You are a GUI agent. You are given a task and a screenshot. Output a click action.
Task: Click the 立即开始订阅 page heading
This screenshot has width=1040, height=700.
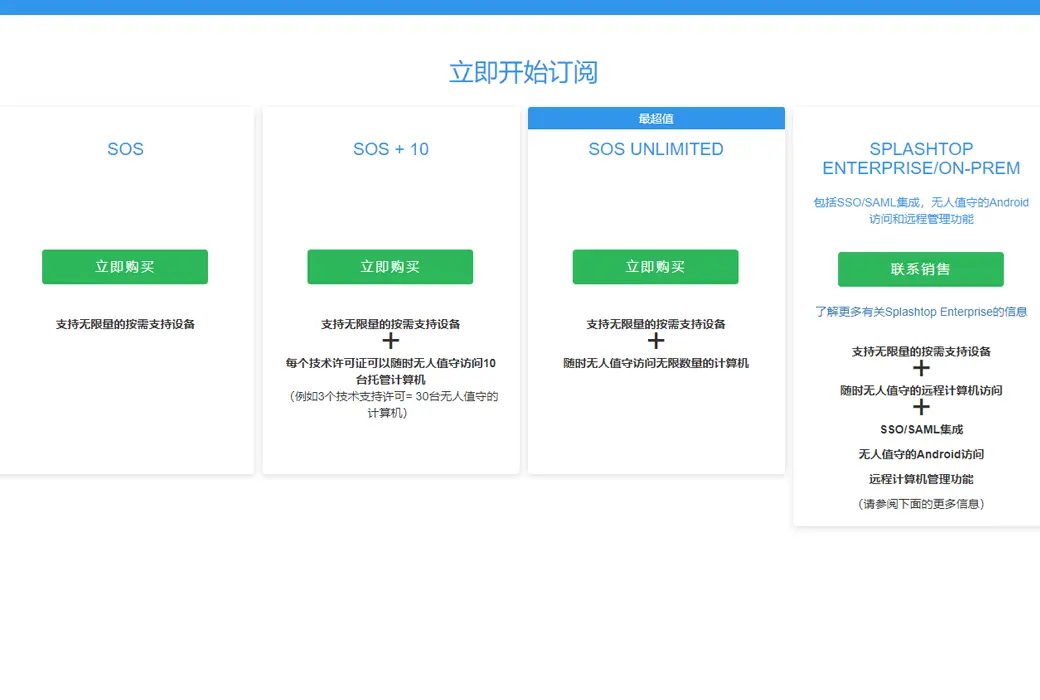523,72
